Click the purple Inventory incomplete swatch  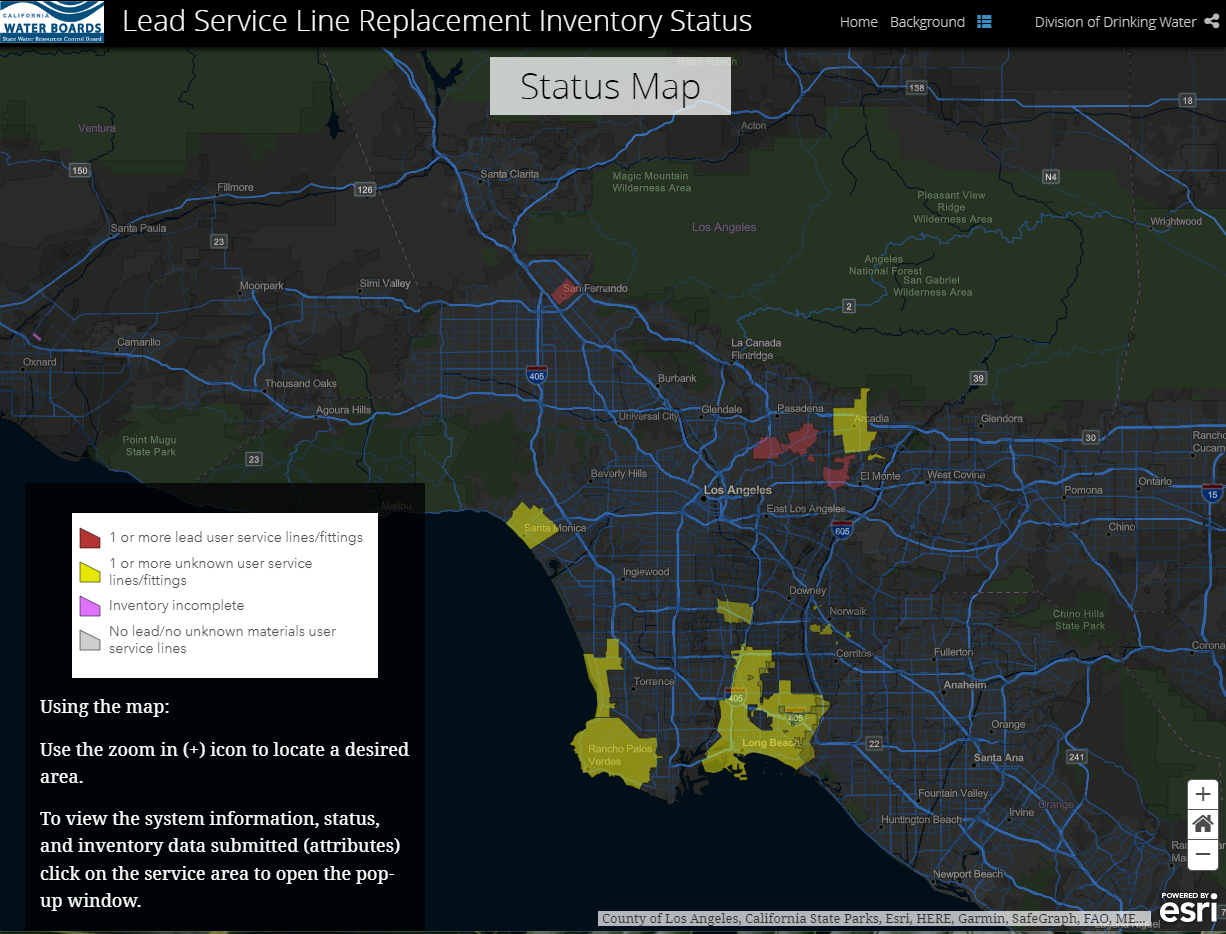(90, 606)
